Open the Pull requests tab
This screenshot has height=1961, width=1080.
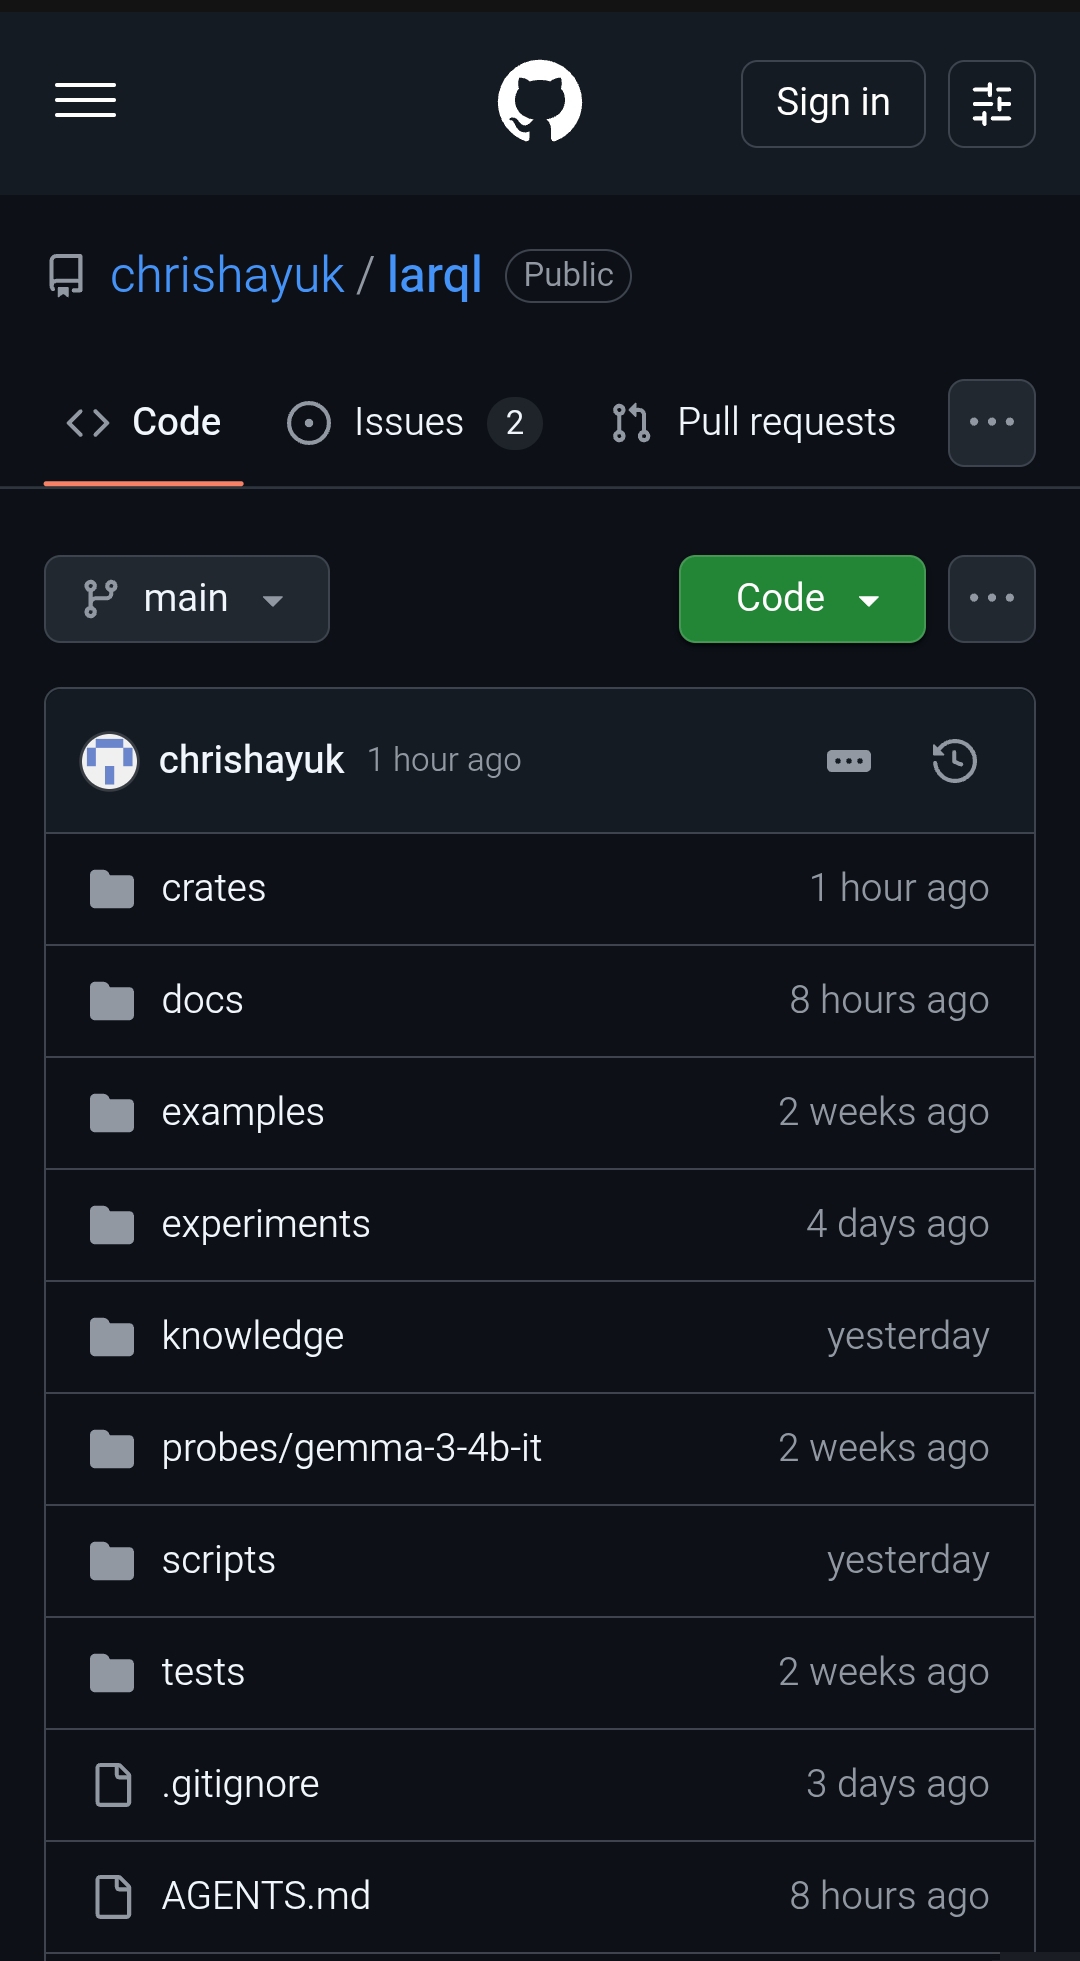pos(754,423)
